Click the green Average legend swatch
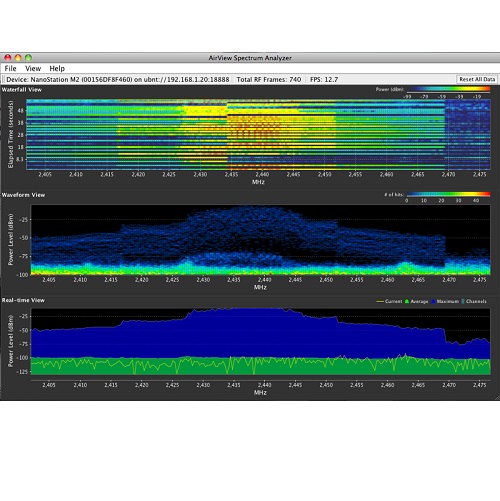The image size is (500, 501). point(407,301)
